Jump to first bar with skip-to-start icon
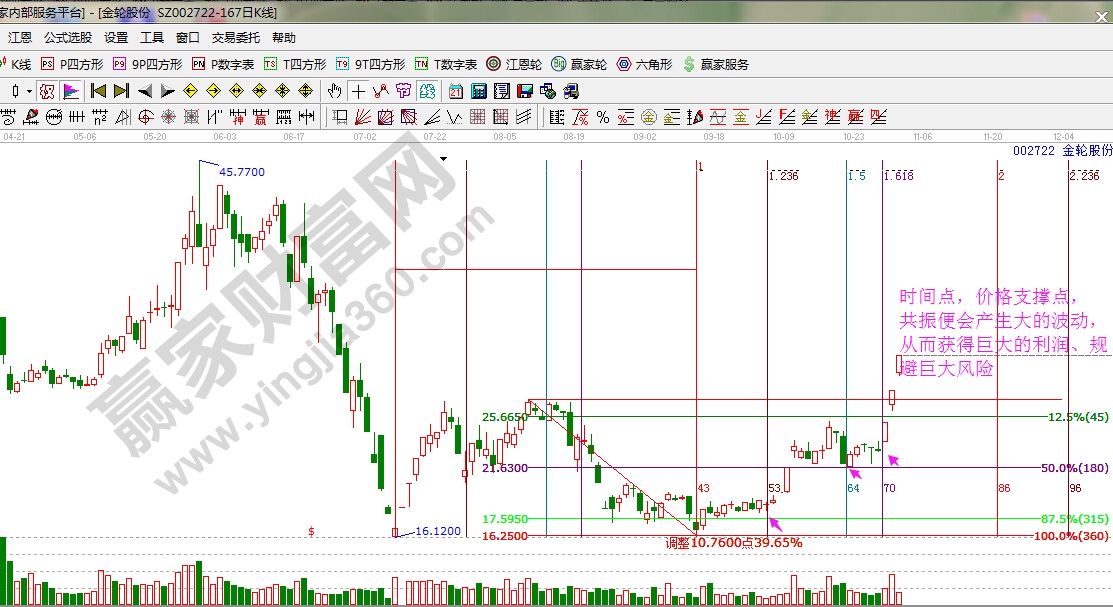The width and height of the screenshot is (1113, 607). click(98, 91)
